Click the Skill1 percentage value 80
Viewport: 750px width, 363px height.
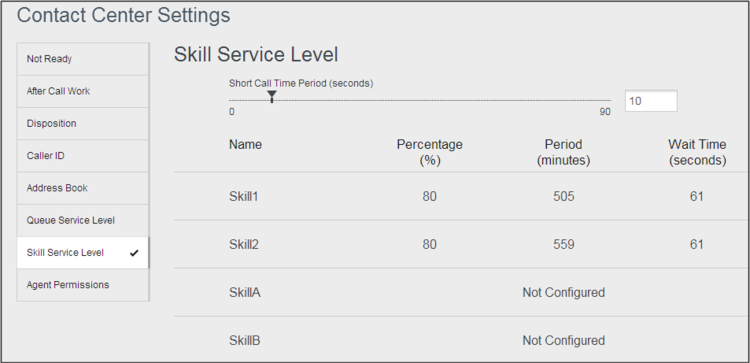[430, 197]
